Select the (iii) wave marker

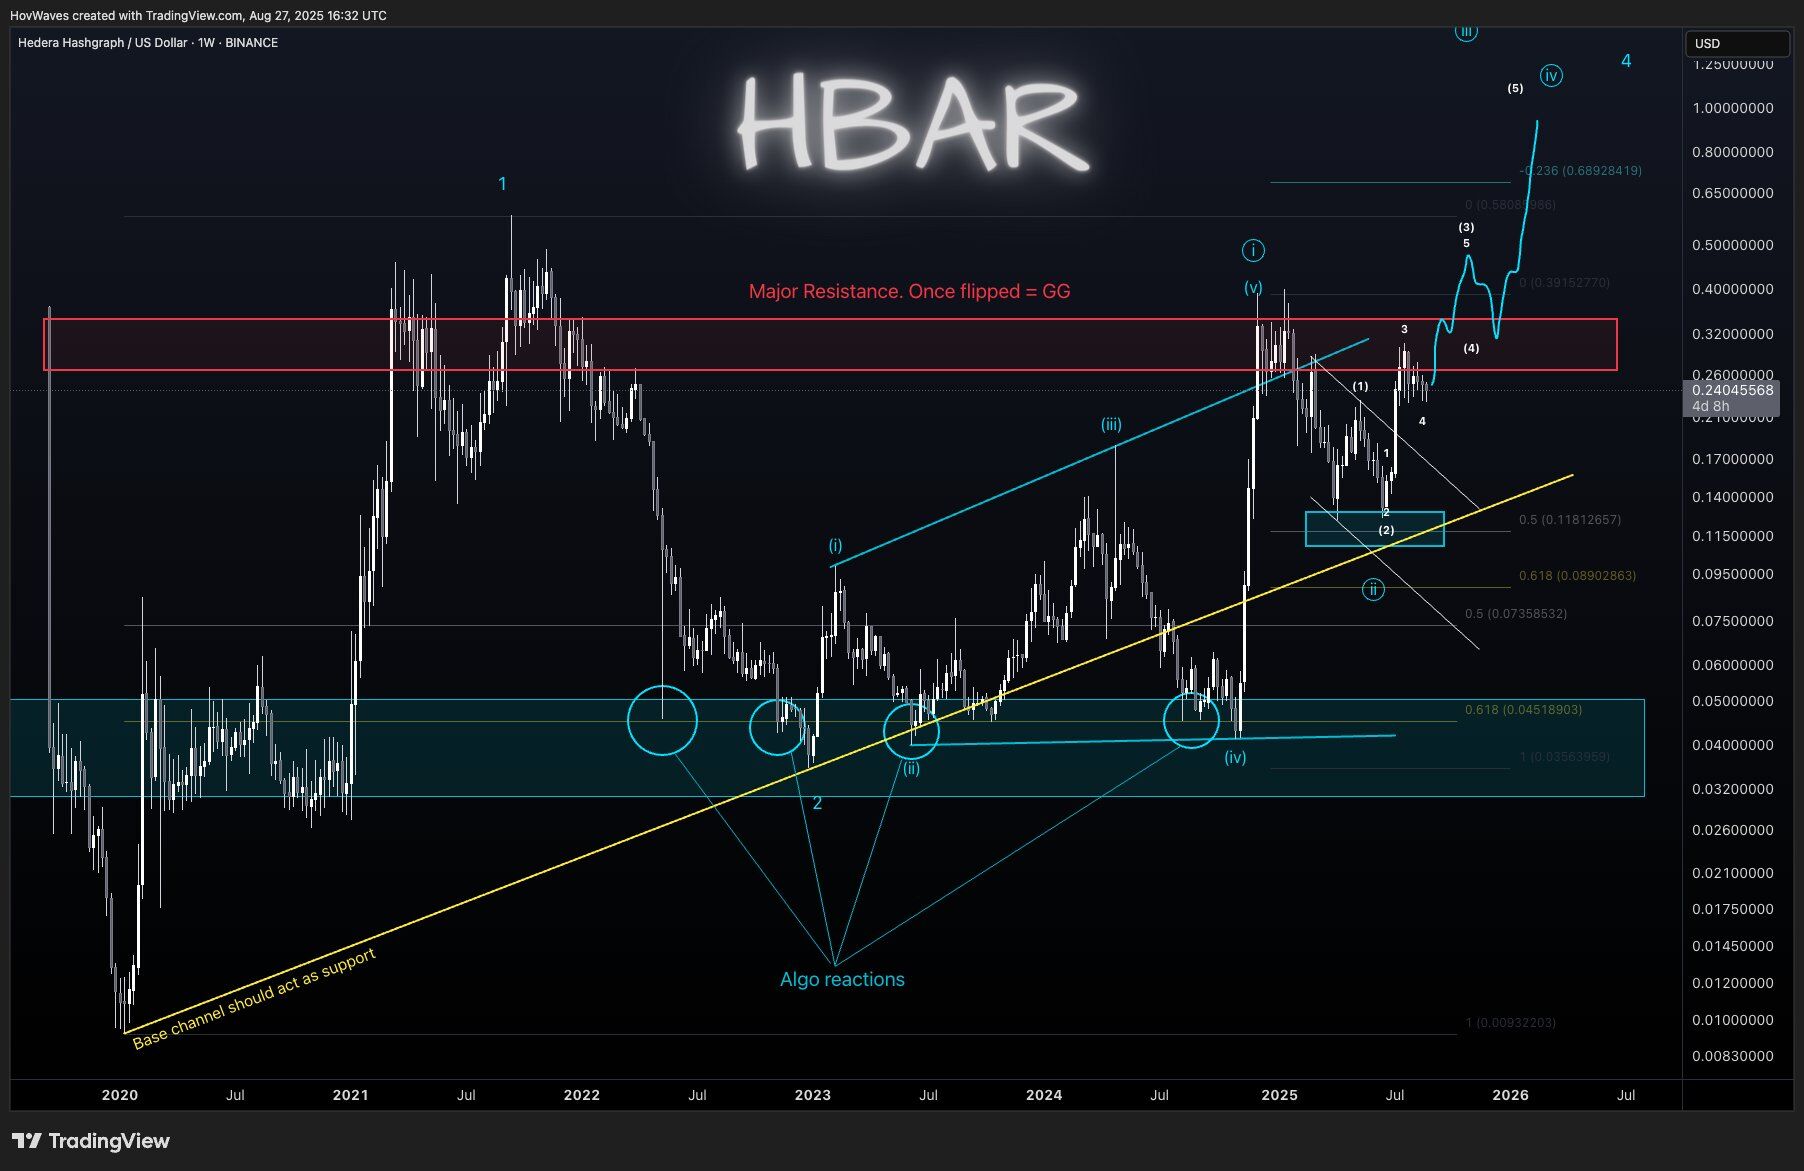[1111, 425]
